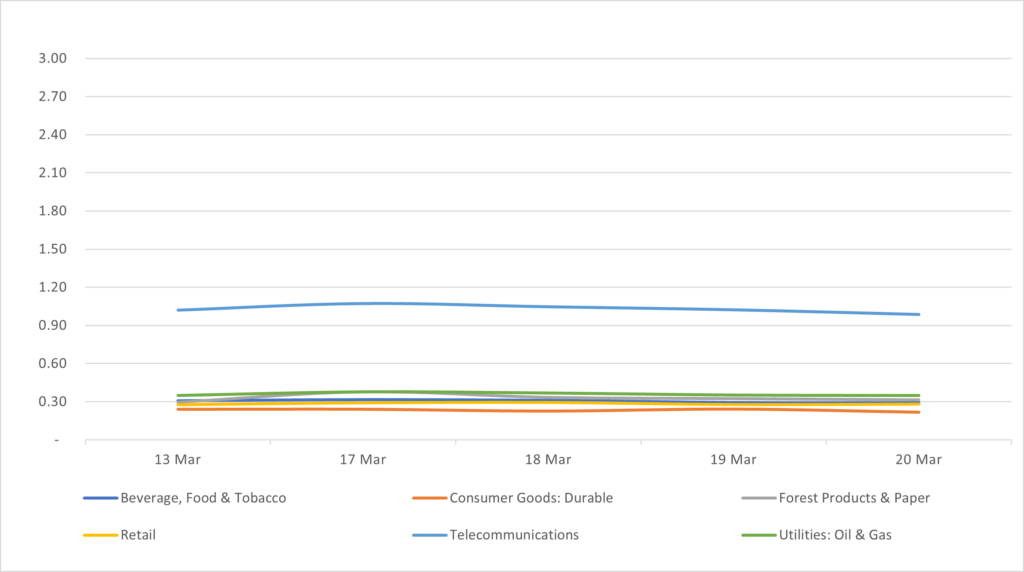Click the Telecommunications legend label
The width and height of the screenshot is (1024, 572).
[x=514, y=535]
